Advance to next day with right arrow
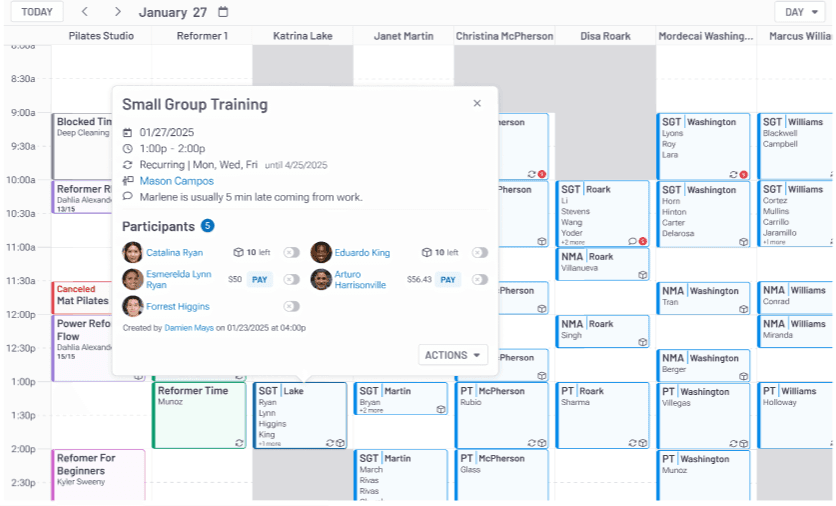Image resolution: width=836 pixels, height=506 pixels. tap(118, 12)
